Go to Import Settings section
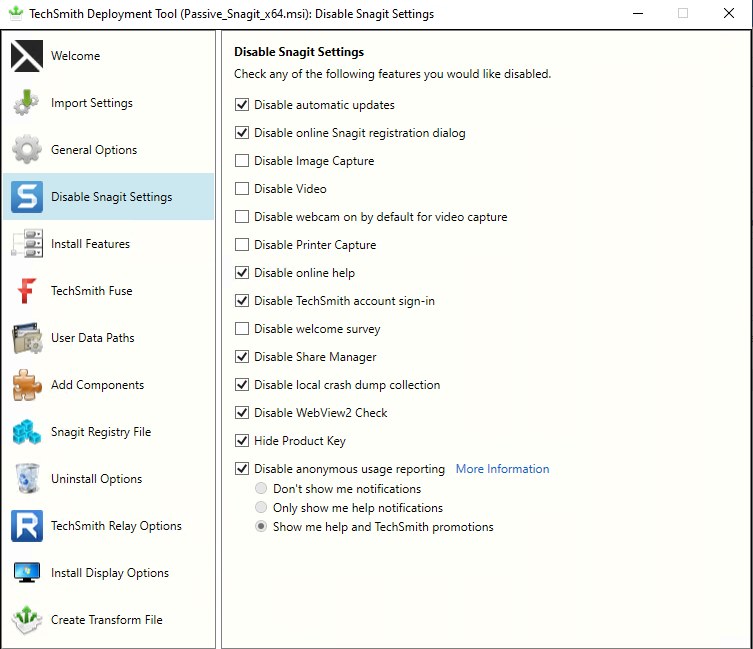This screenshot has width=753, height=649. click(92, 103)
